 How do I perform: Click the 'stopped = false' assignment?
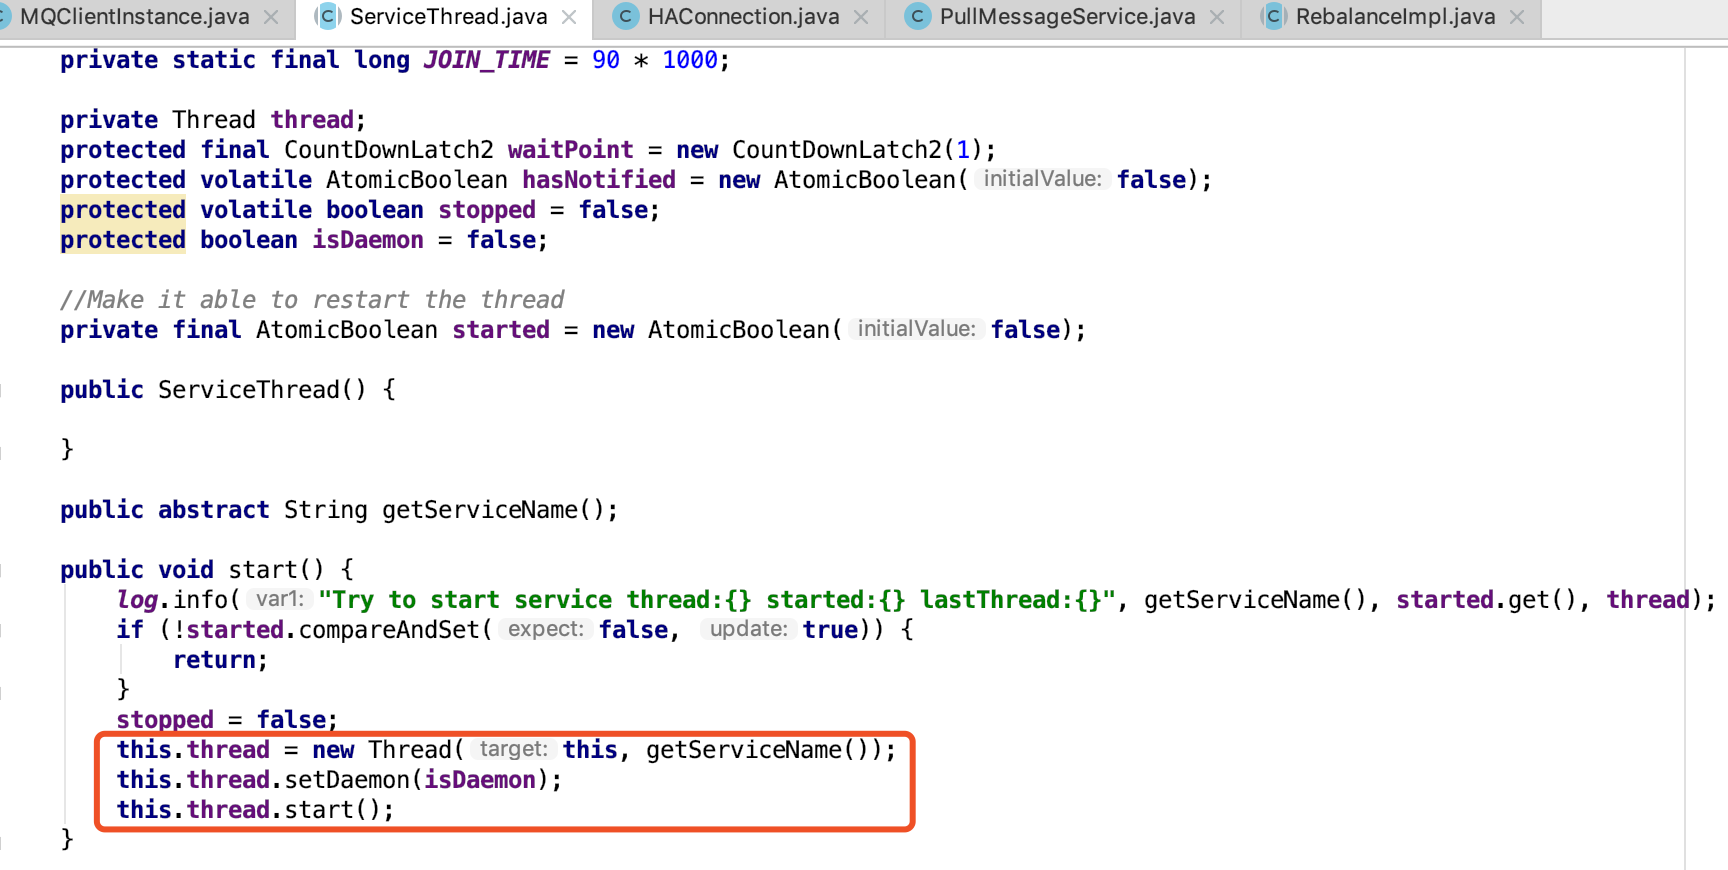click(x=227, y=720)
